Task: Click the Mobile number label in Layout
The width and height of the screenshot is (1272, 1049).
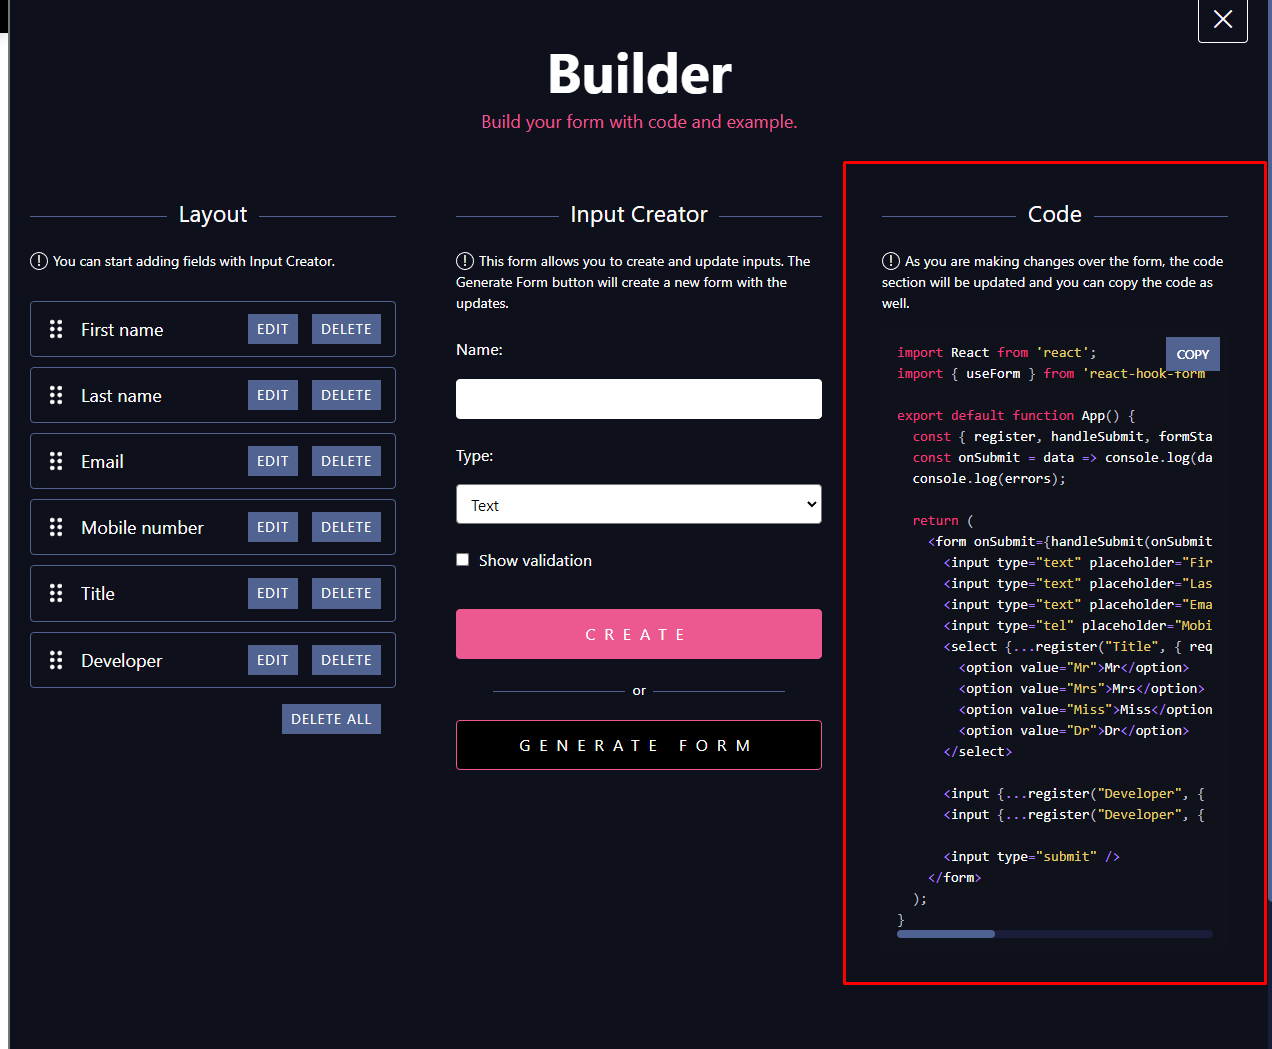Action: 142,527
